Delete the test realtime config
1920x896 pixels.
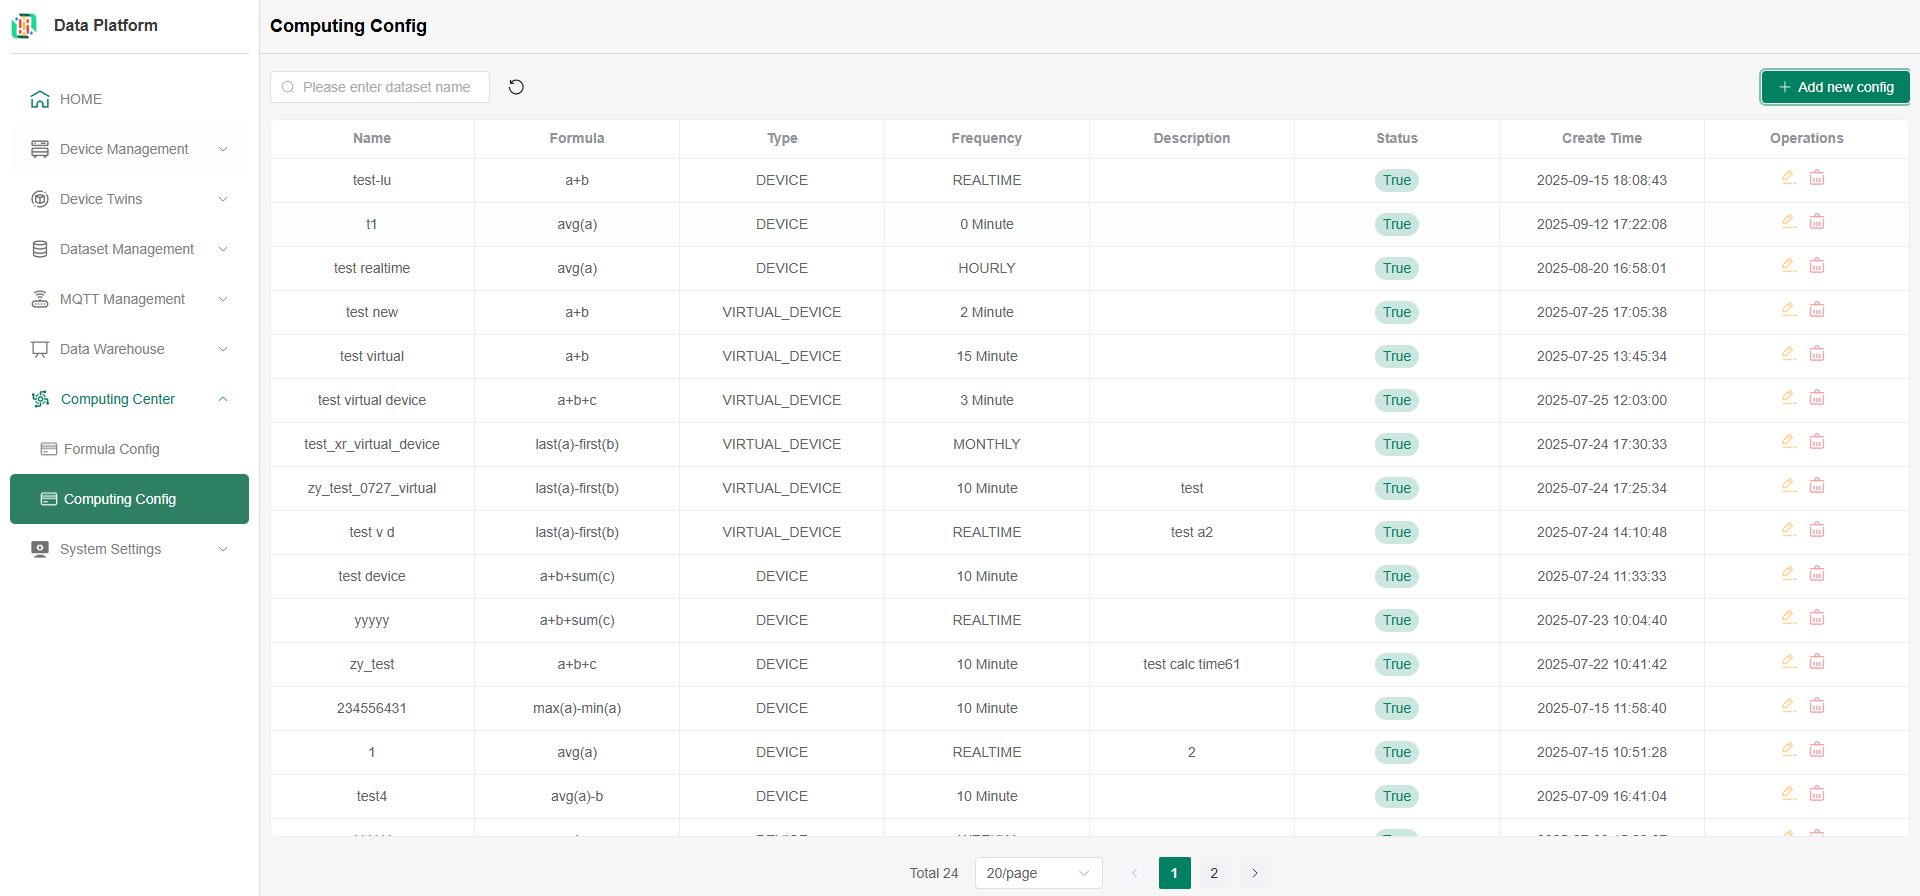(x=1817, y=266)
